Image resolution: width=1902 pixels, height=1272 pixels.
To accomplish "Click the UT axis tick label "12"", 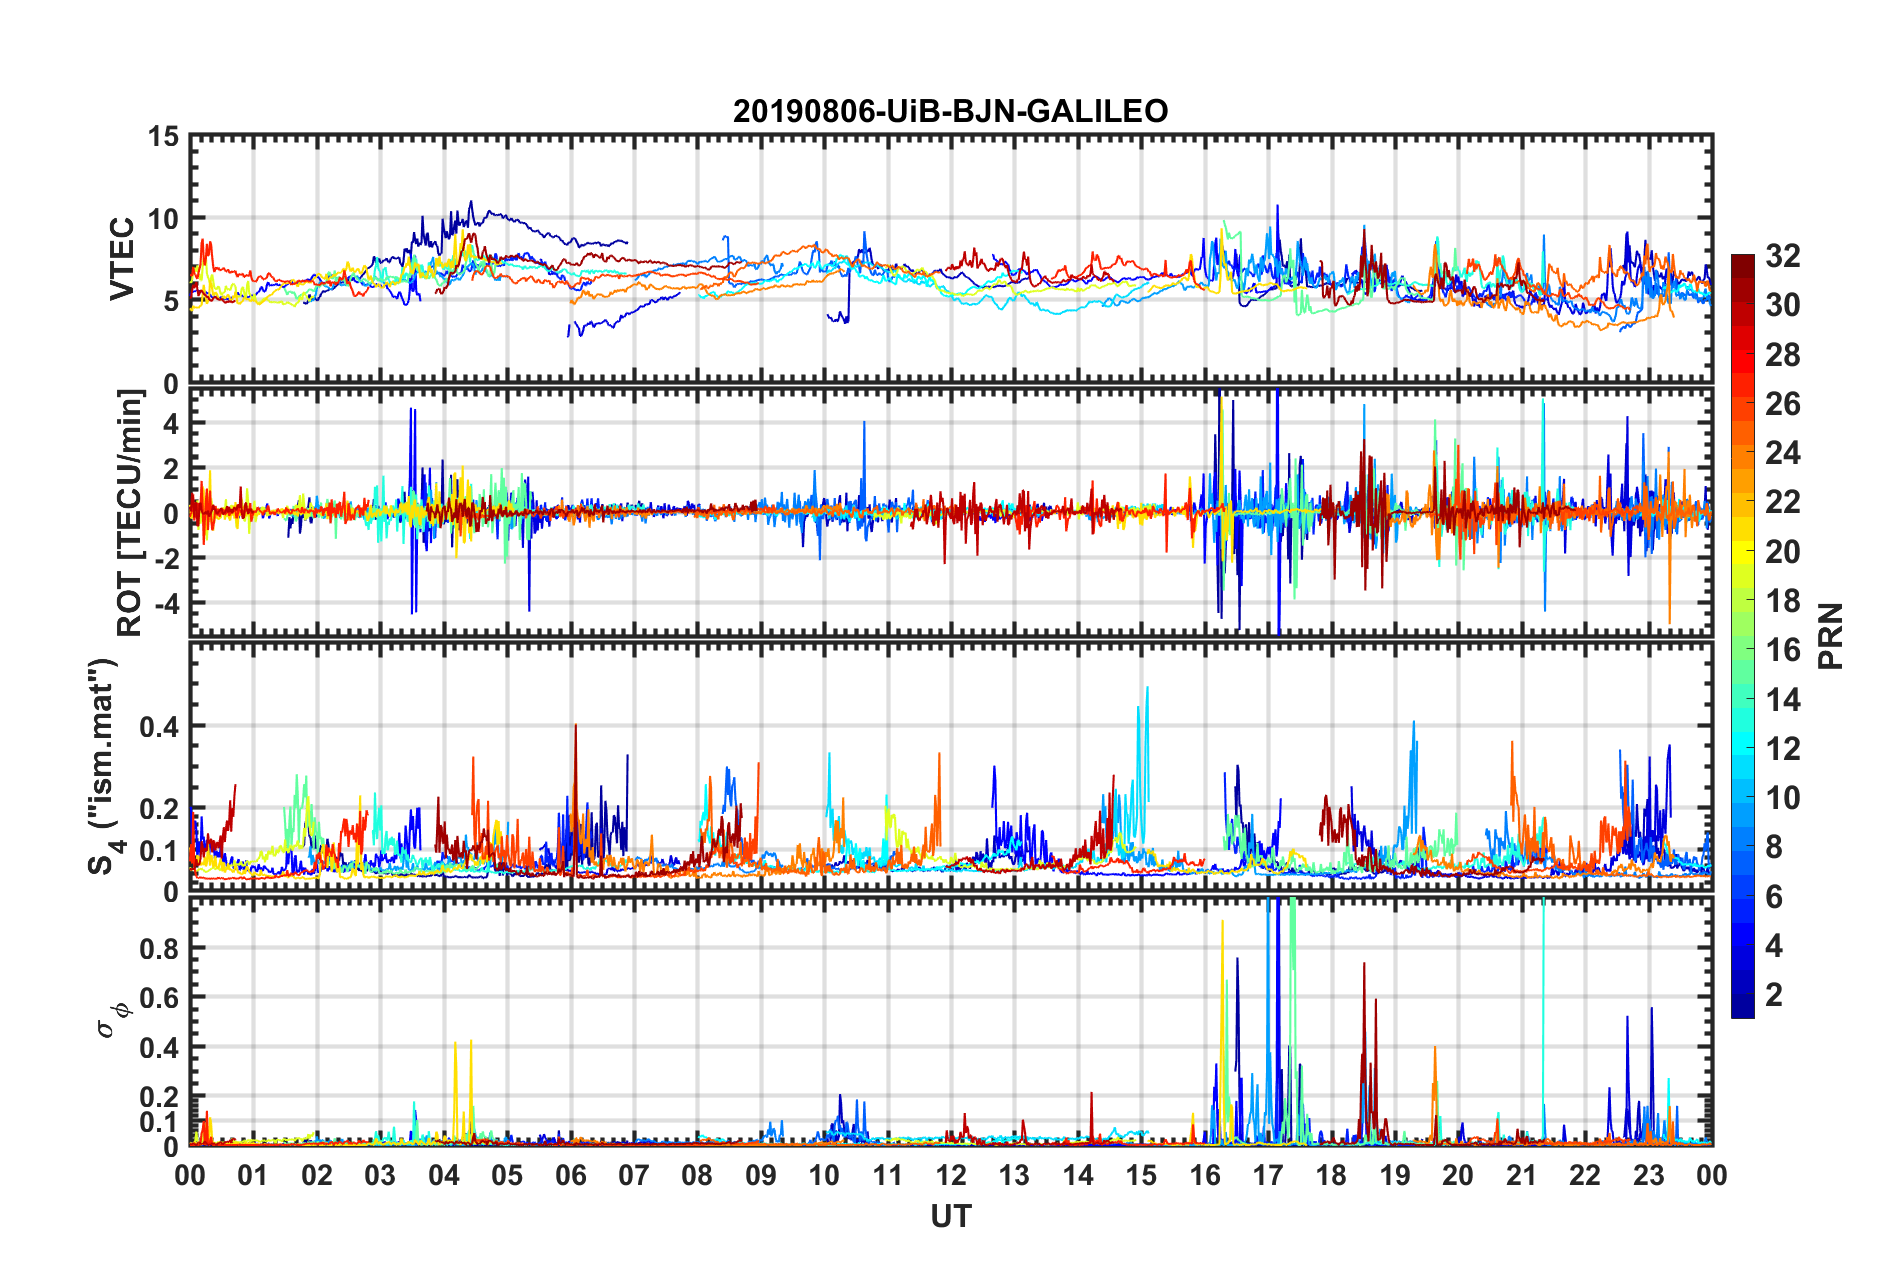I will (x=951, y=1175).
